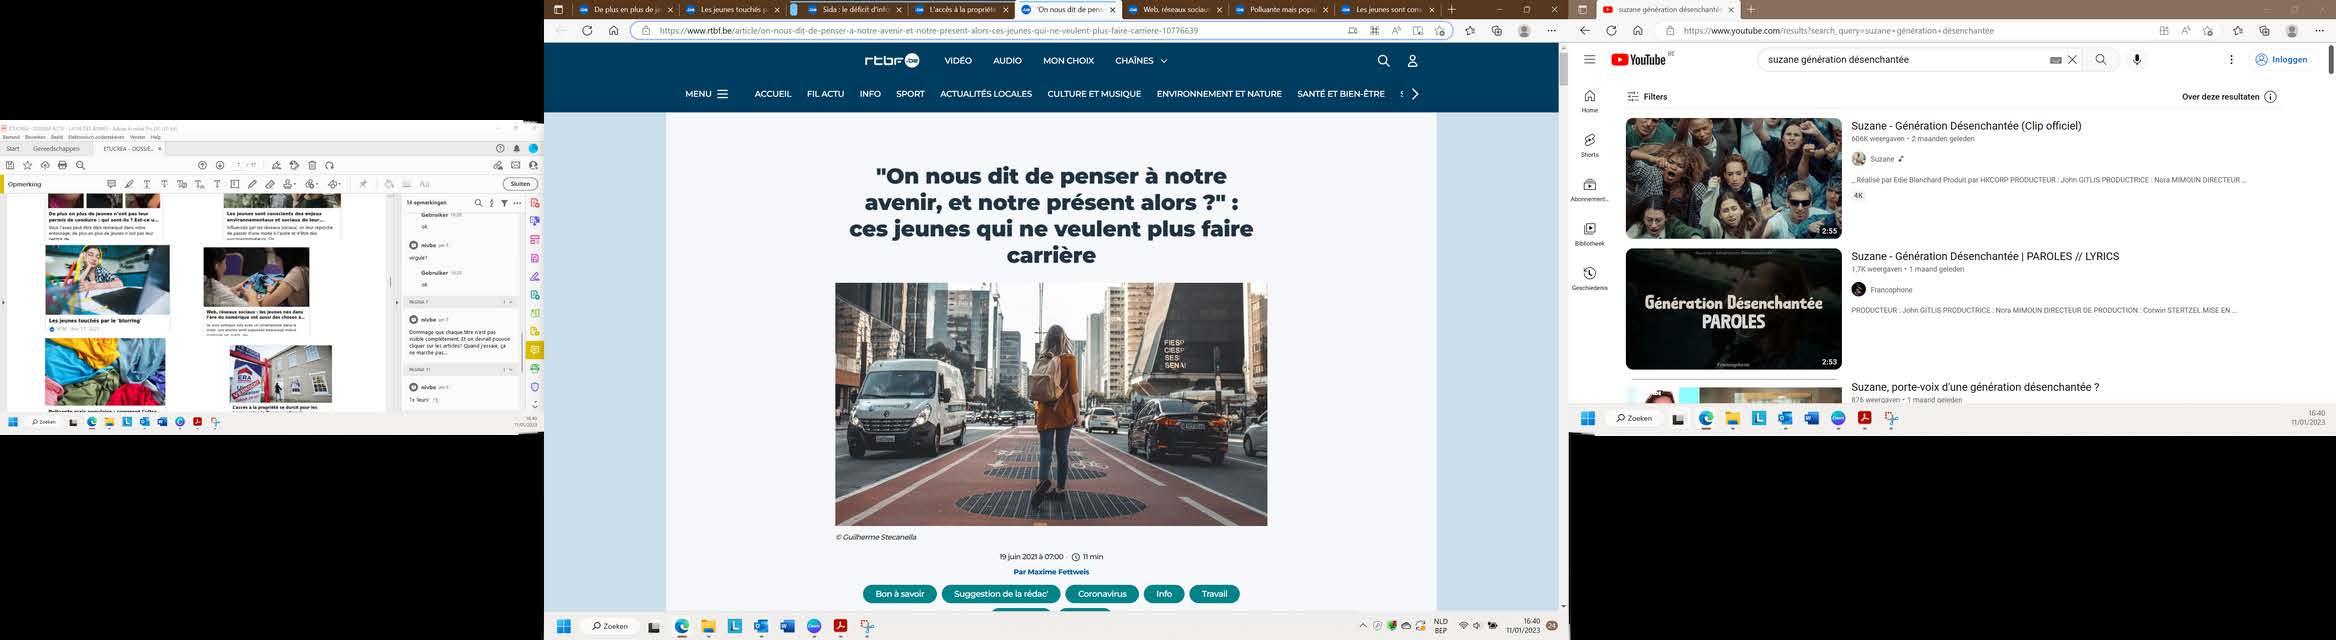This screenshot has height=640, width=2336.
Task: Click the YouTube logo
Action: (1638, 60)
